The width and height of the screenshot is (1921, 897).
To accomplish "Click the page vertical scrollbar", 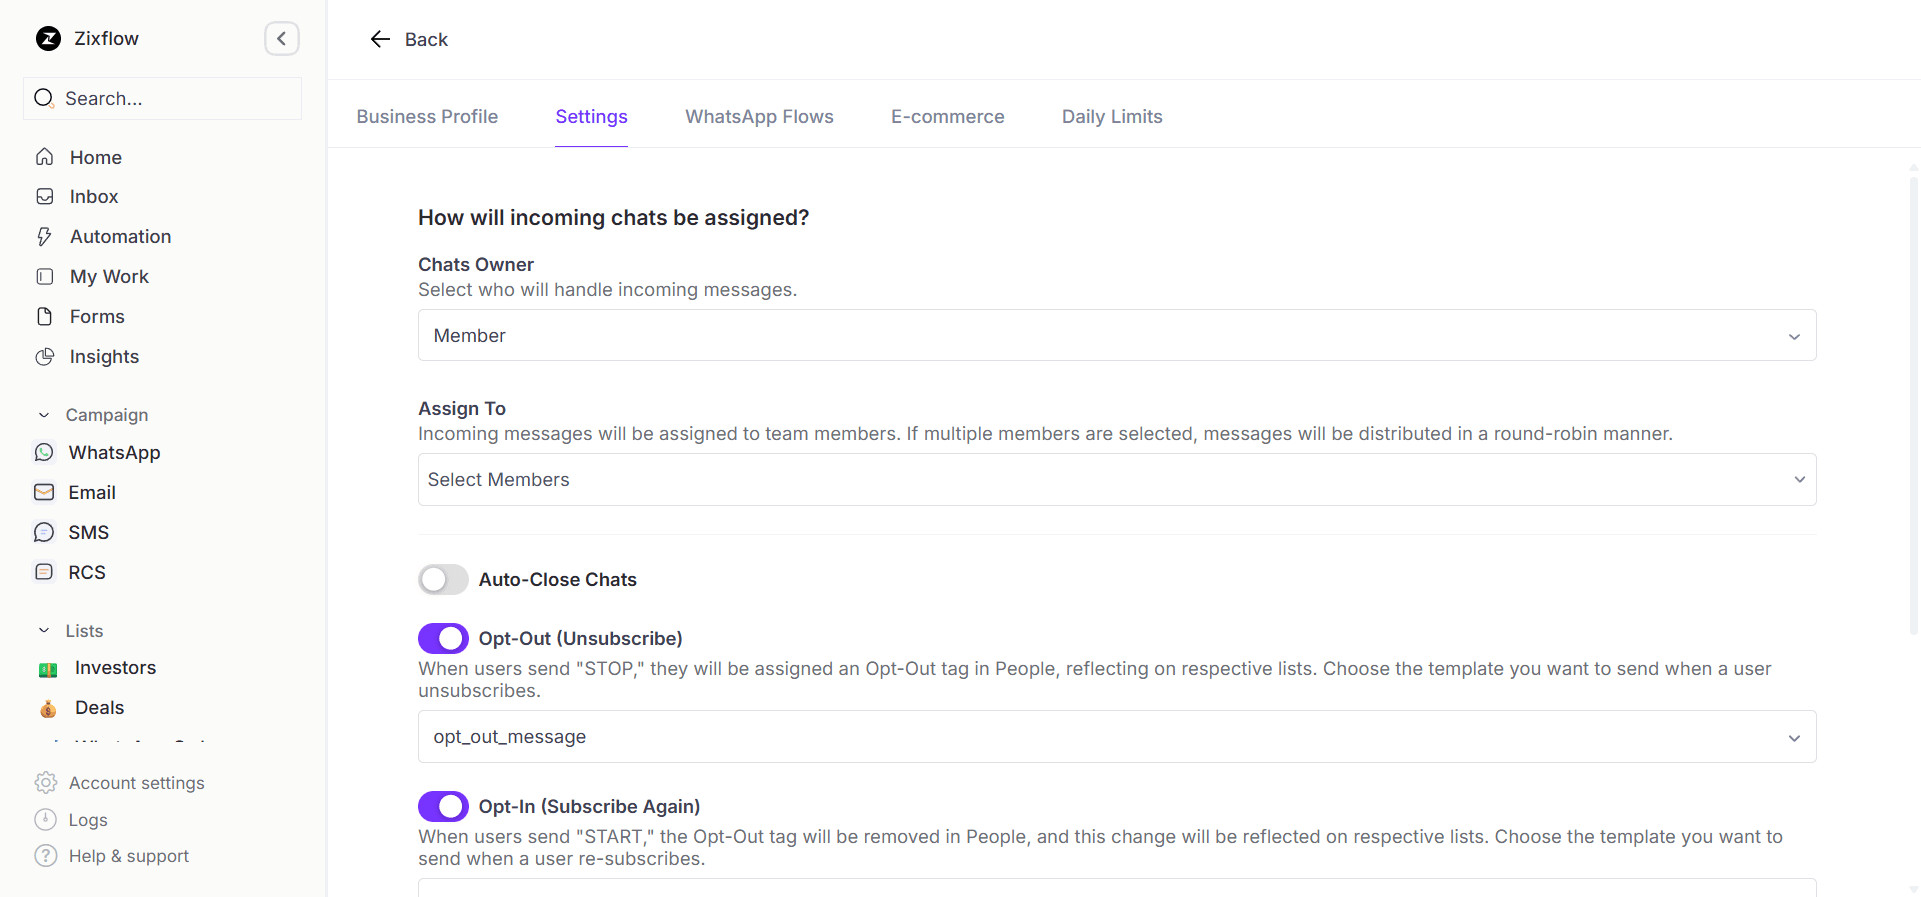I will [1913, 405].
